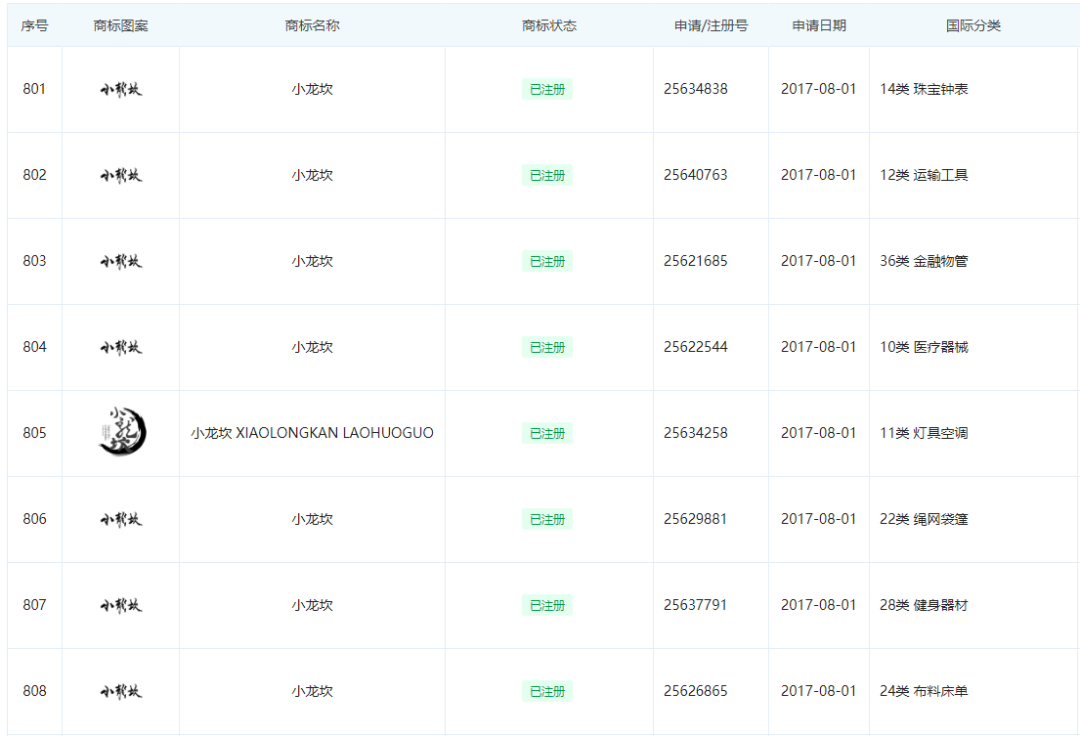Select registration number 25637791
The height and width of the screenshot is (736, 1080).
coord(696,605)
